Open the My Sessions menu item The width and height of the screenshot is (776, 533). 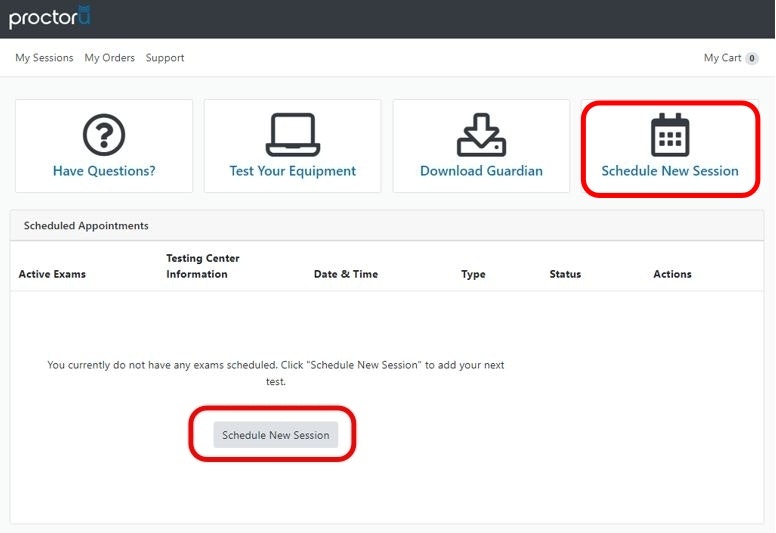click(x=44, y=58)
